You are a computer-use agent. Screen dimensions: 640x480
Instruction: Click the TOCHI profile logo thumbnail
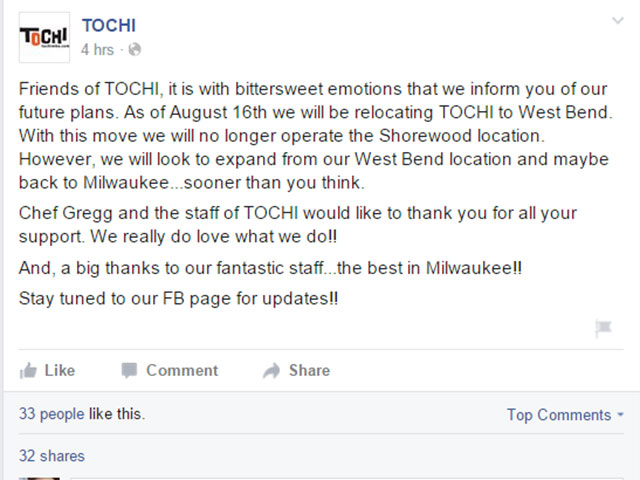[x=44, y=38]
